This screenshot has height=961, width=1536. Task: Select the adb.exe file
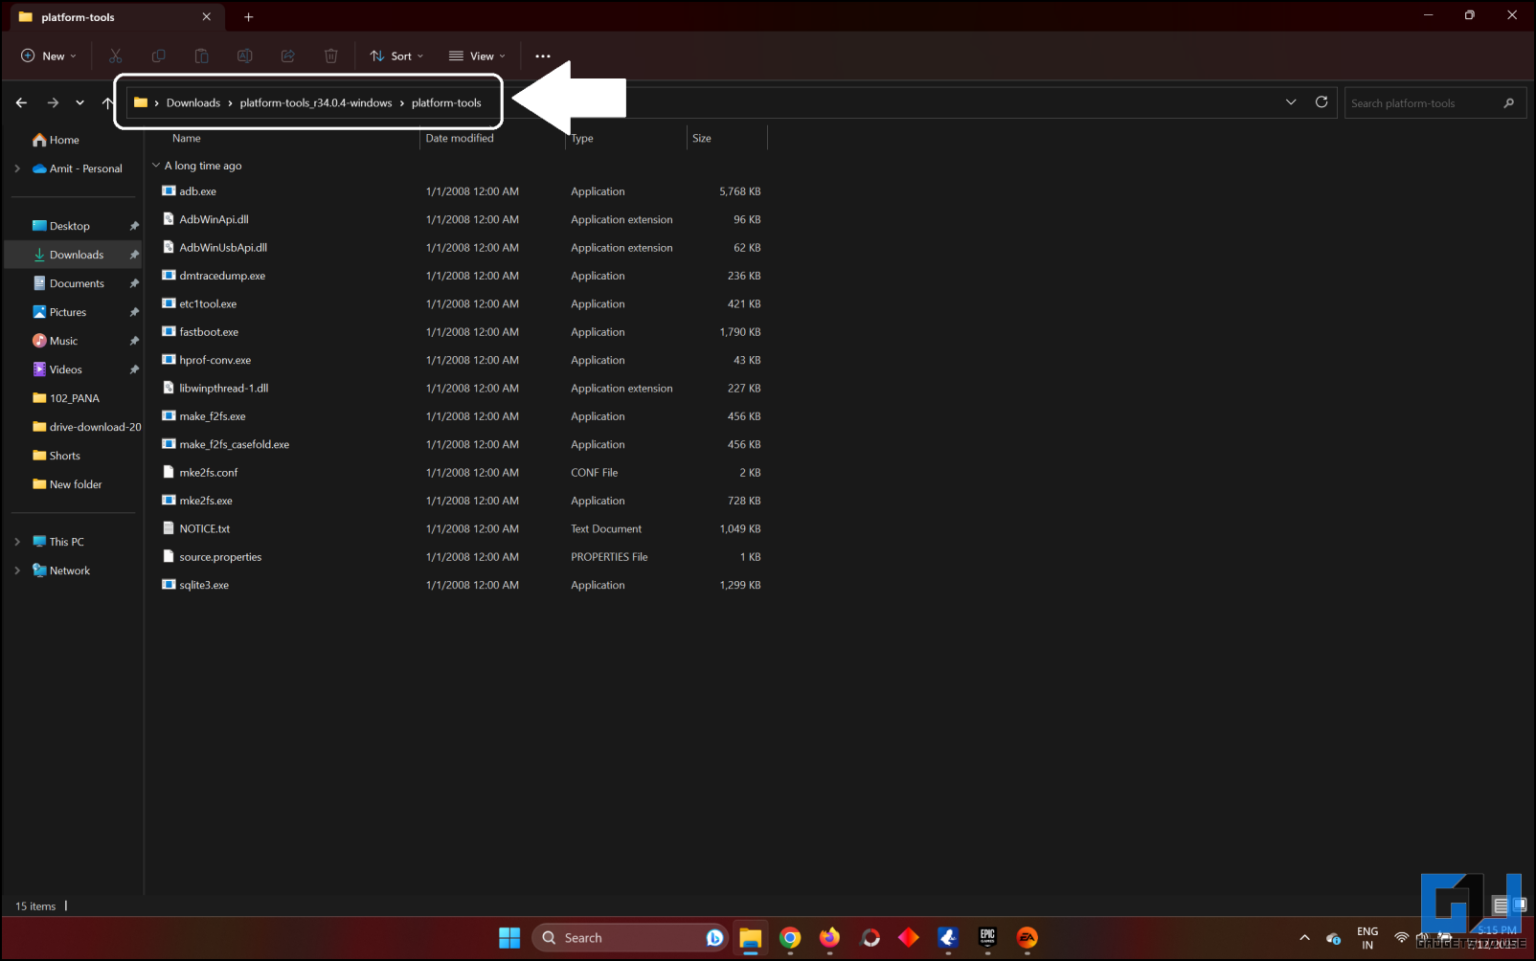(198, 191)
